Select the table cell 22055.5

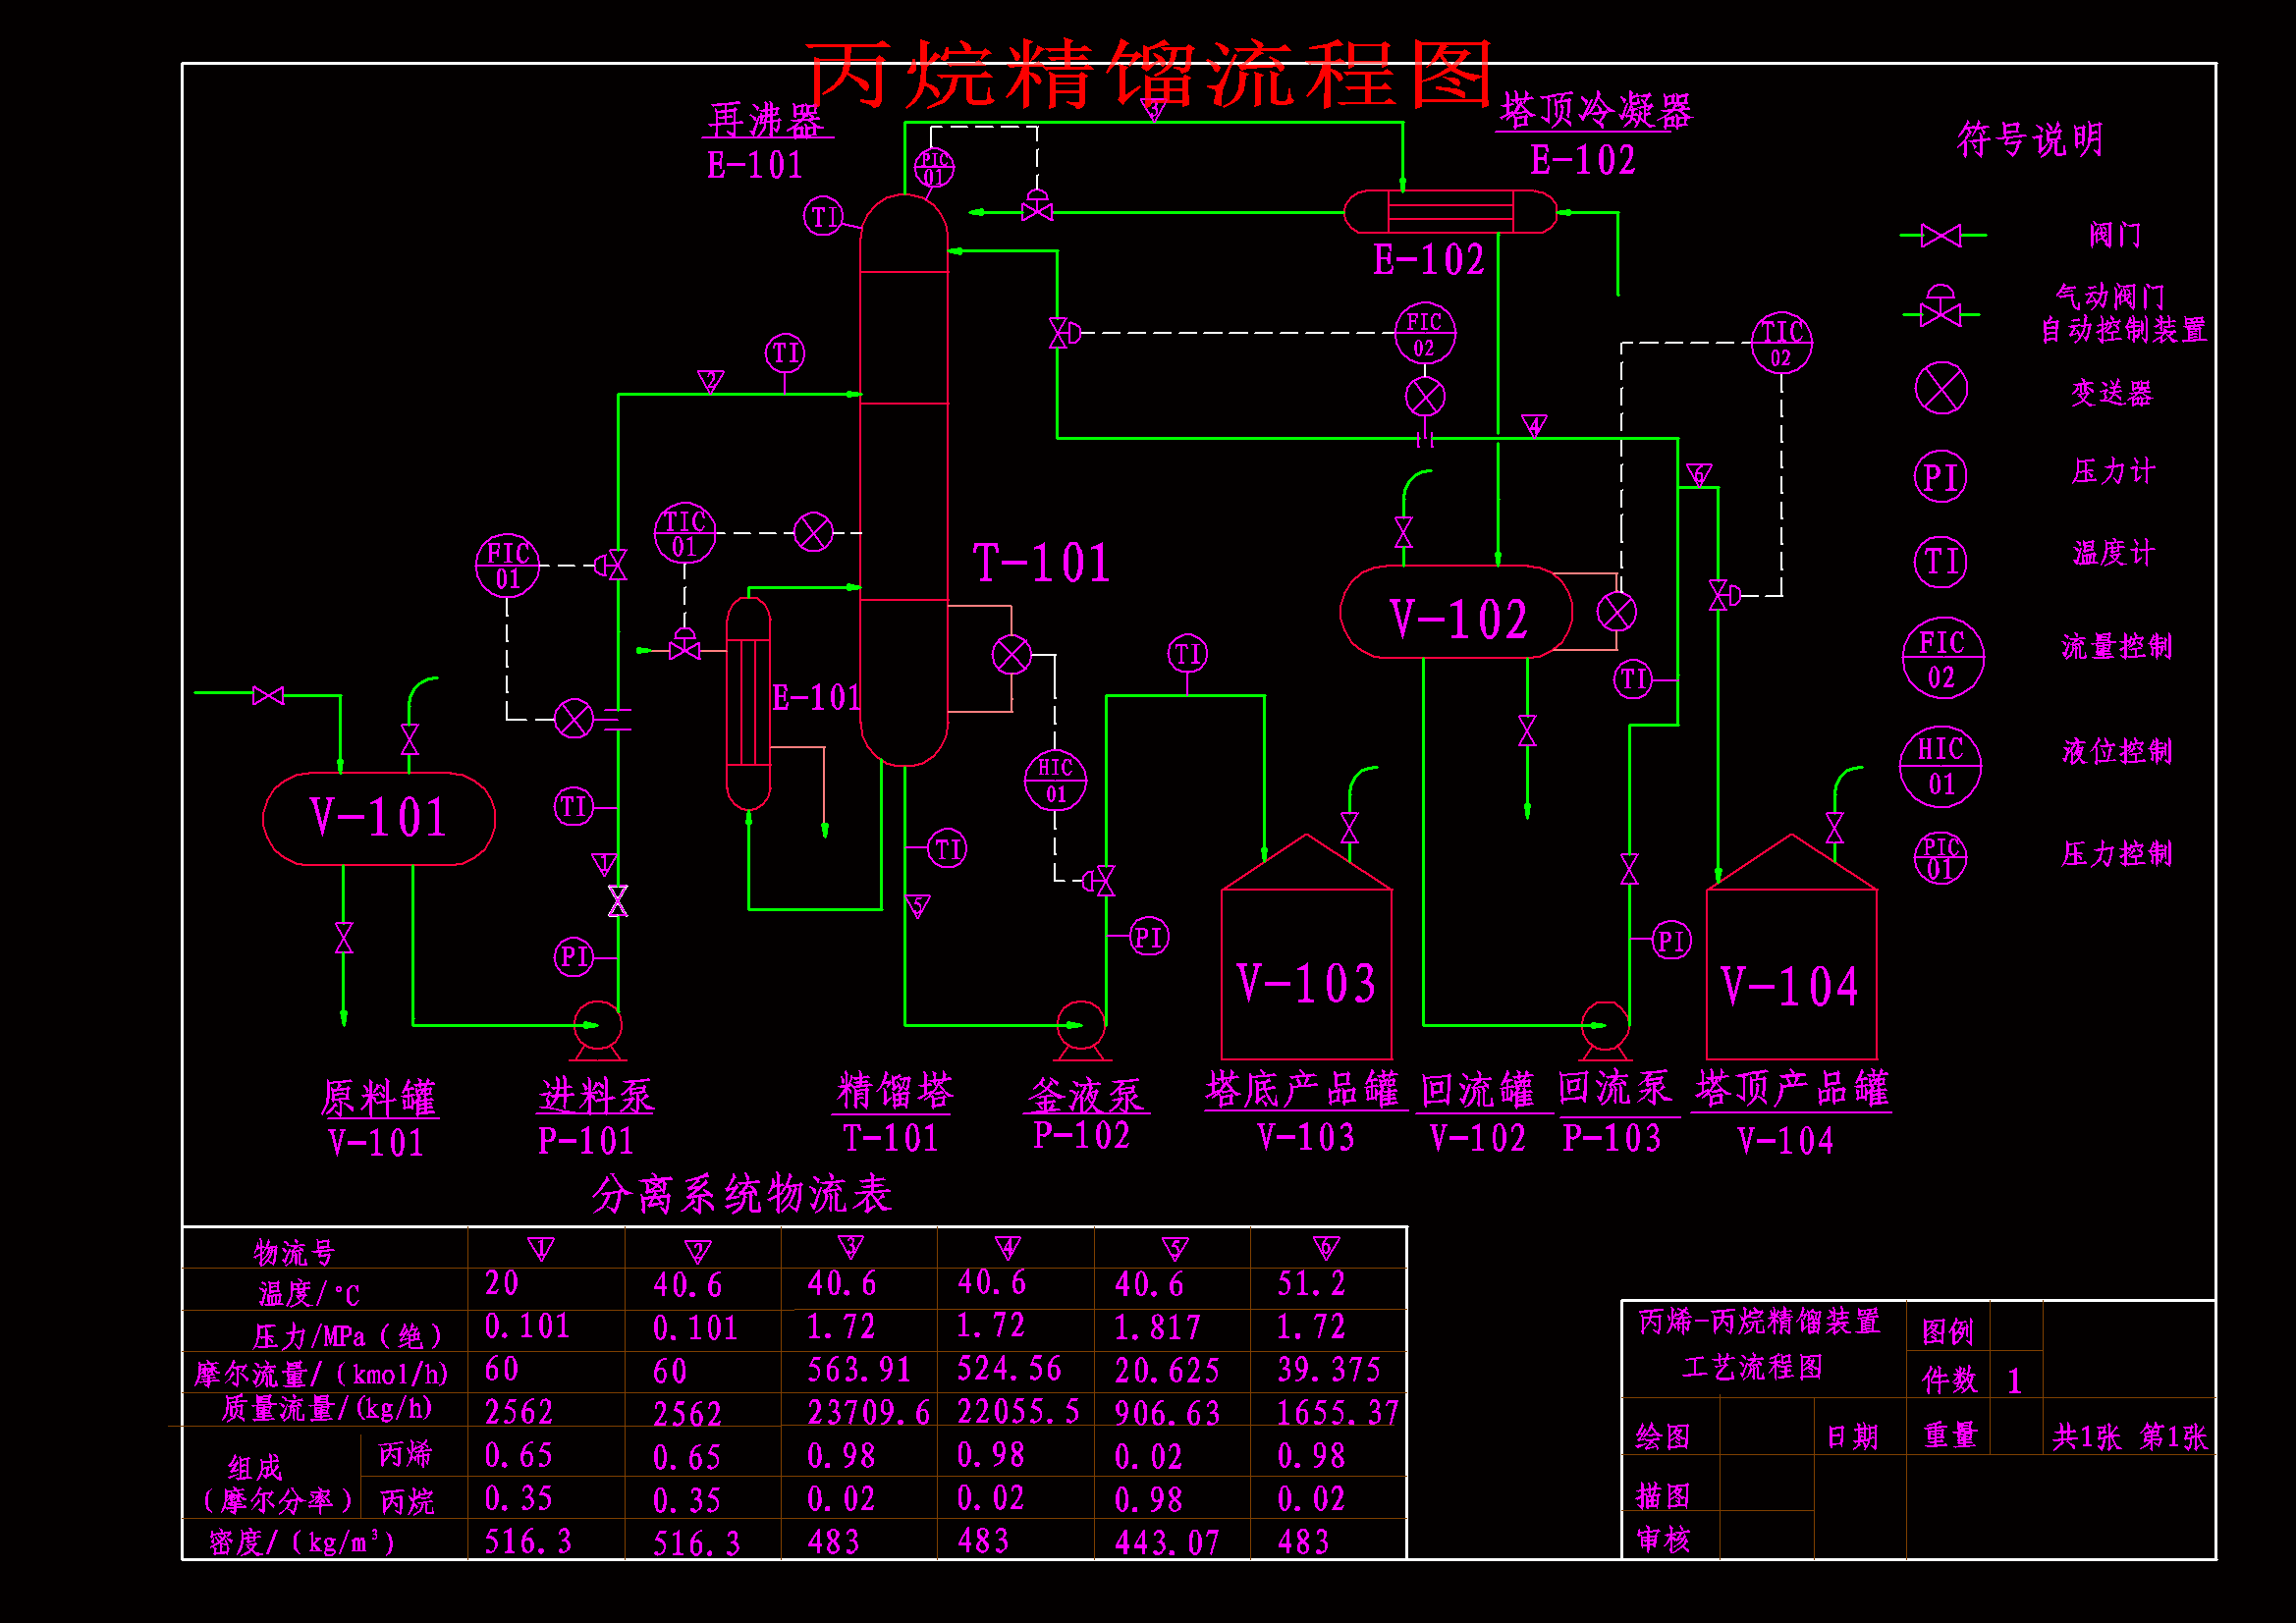(1018, 1411)
